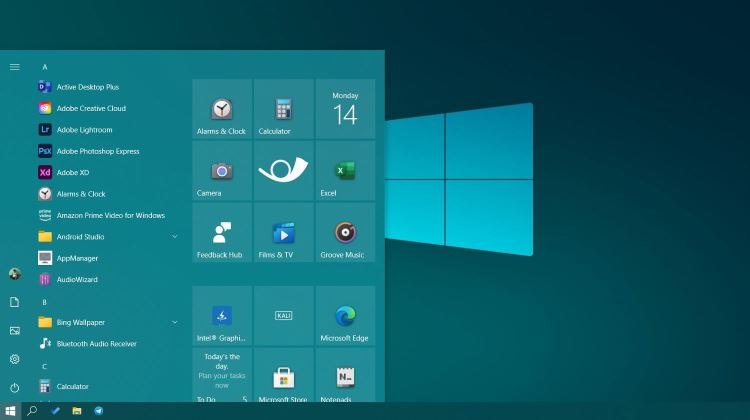
Task: Expand the Start hamburger menu
Action: (15, 67)
